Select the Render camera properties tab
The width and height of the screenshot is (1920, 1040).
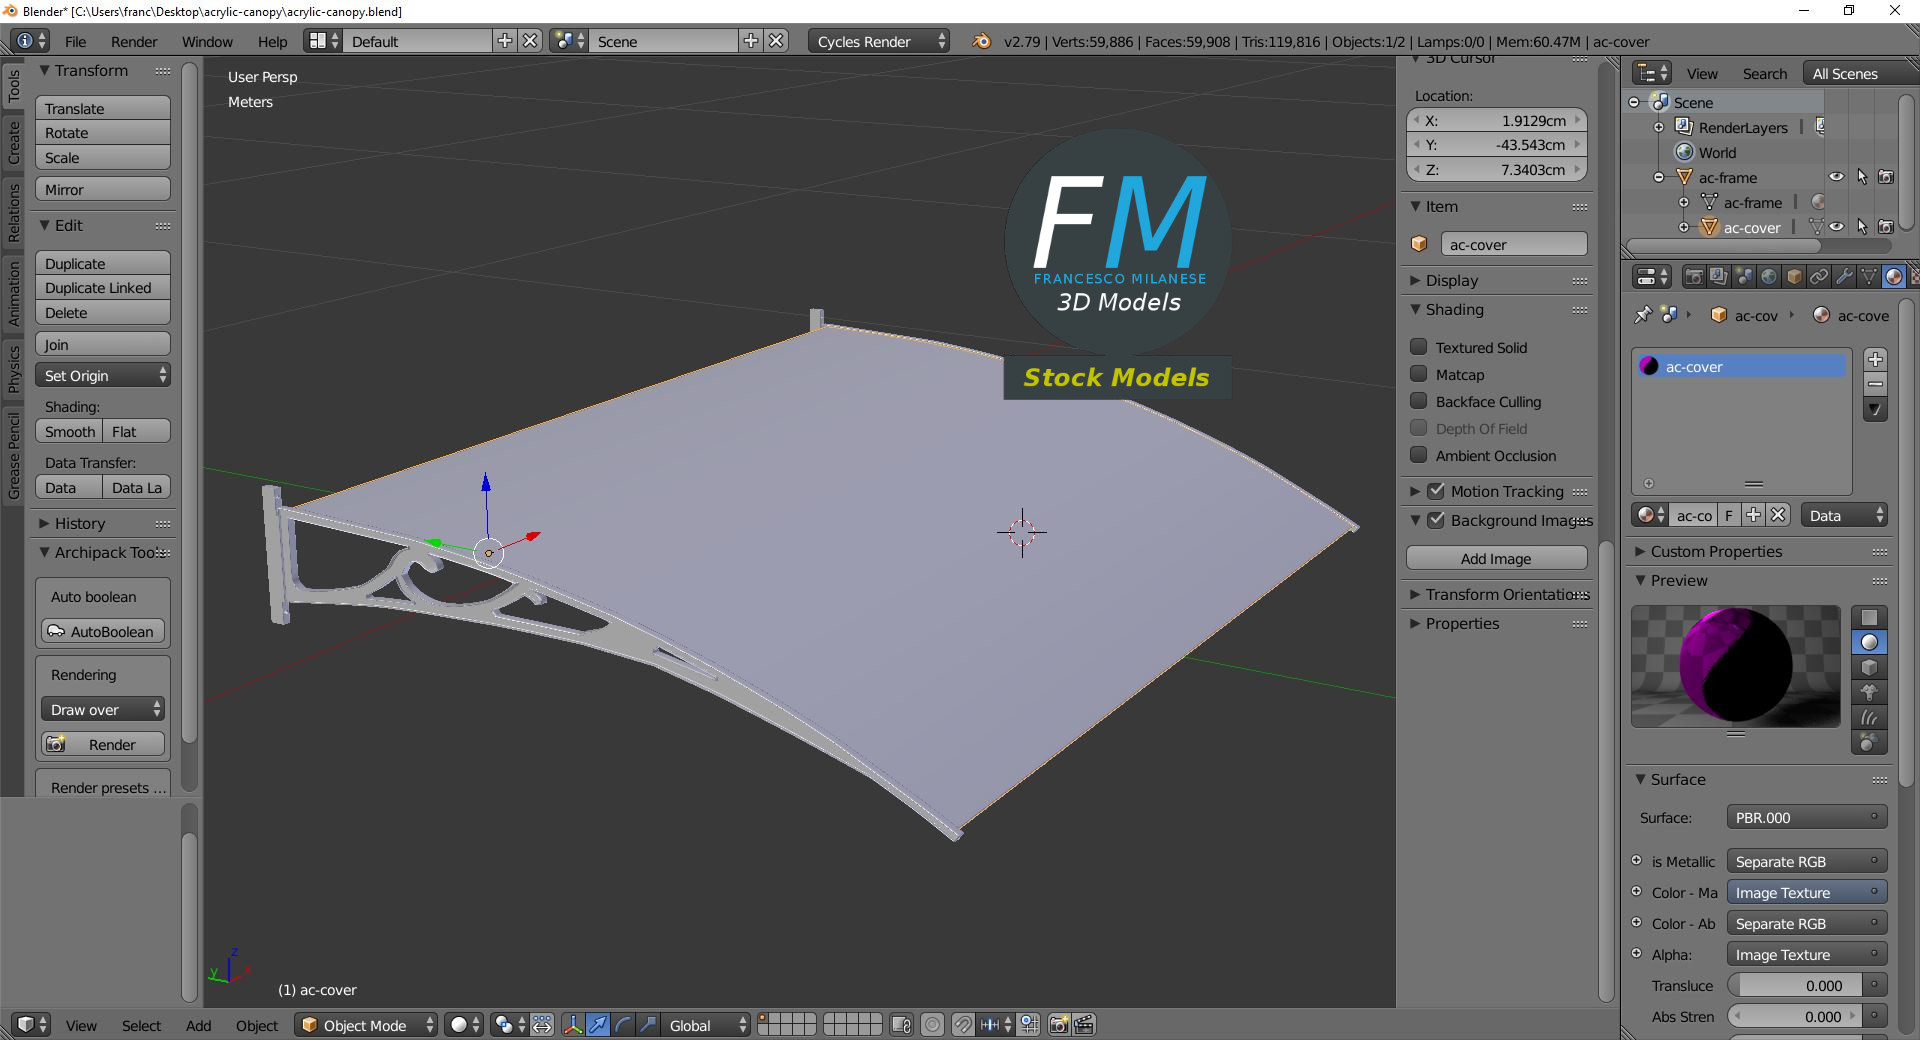[1694, 276]
